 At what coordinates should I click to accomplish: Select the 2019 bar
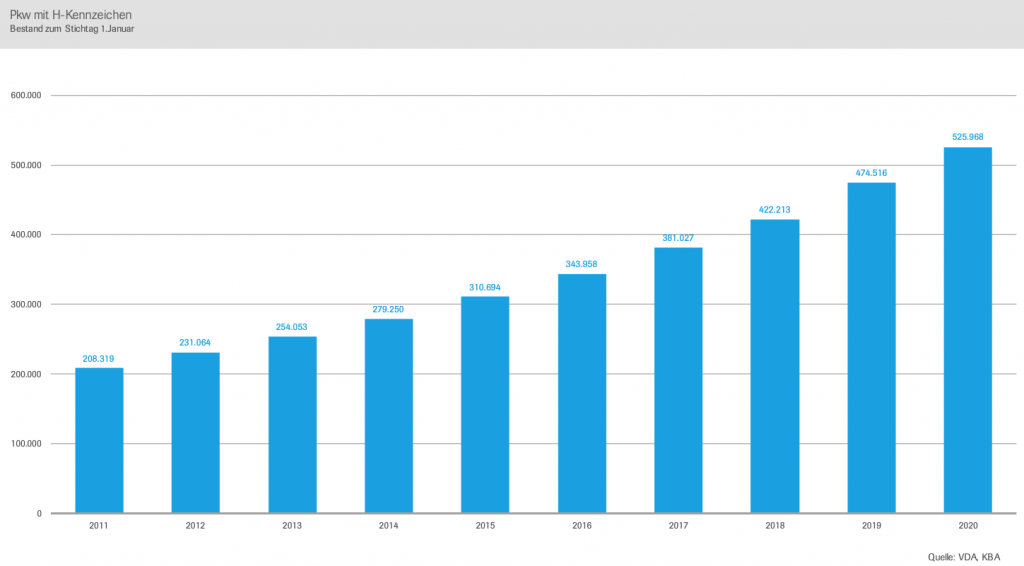click(x=872, y=348)
